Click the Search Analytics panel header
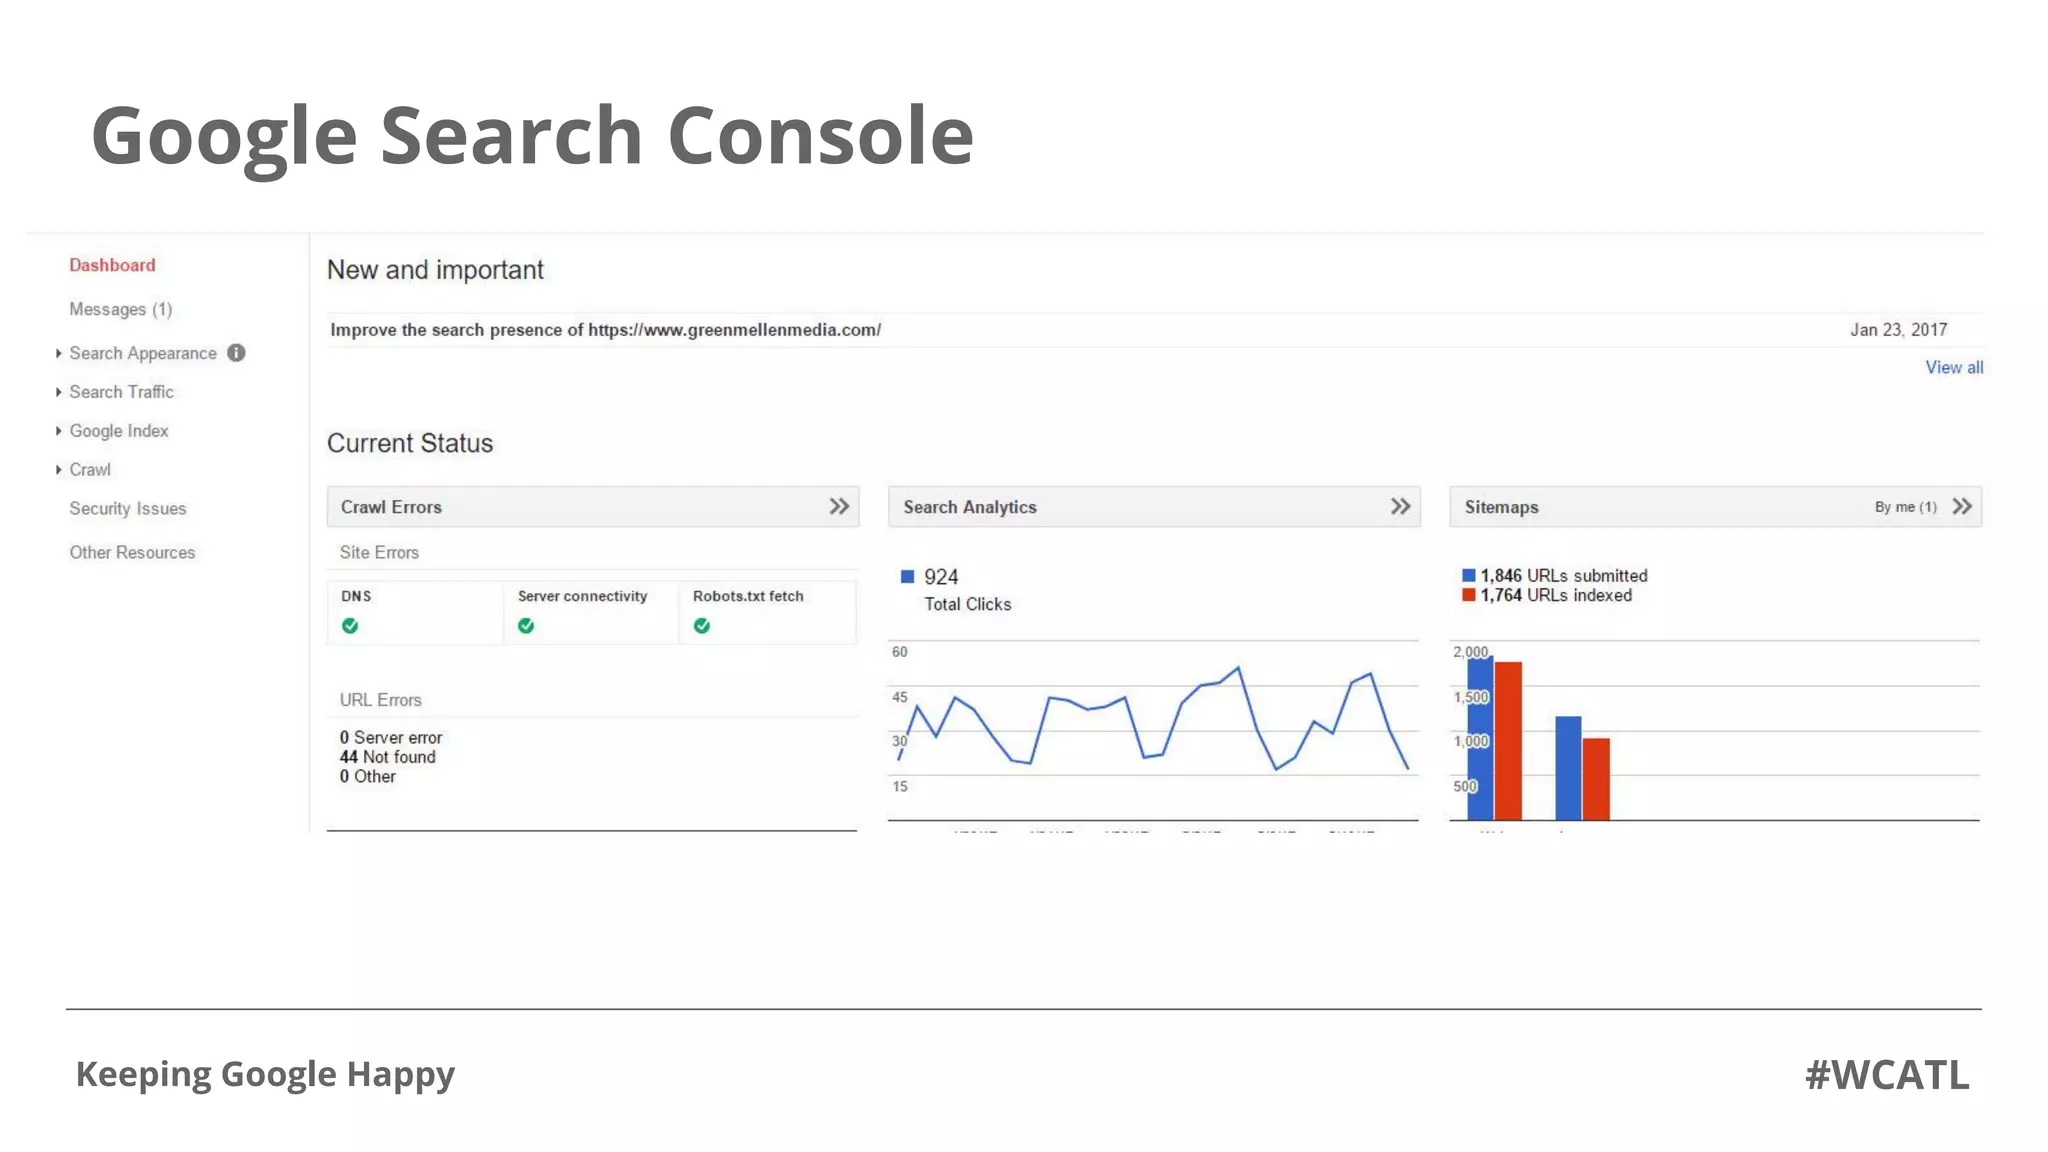 pos(1154,507)
